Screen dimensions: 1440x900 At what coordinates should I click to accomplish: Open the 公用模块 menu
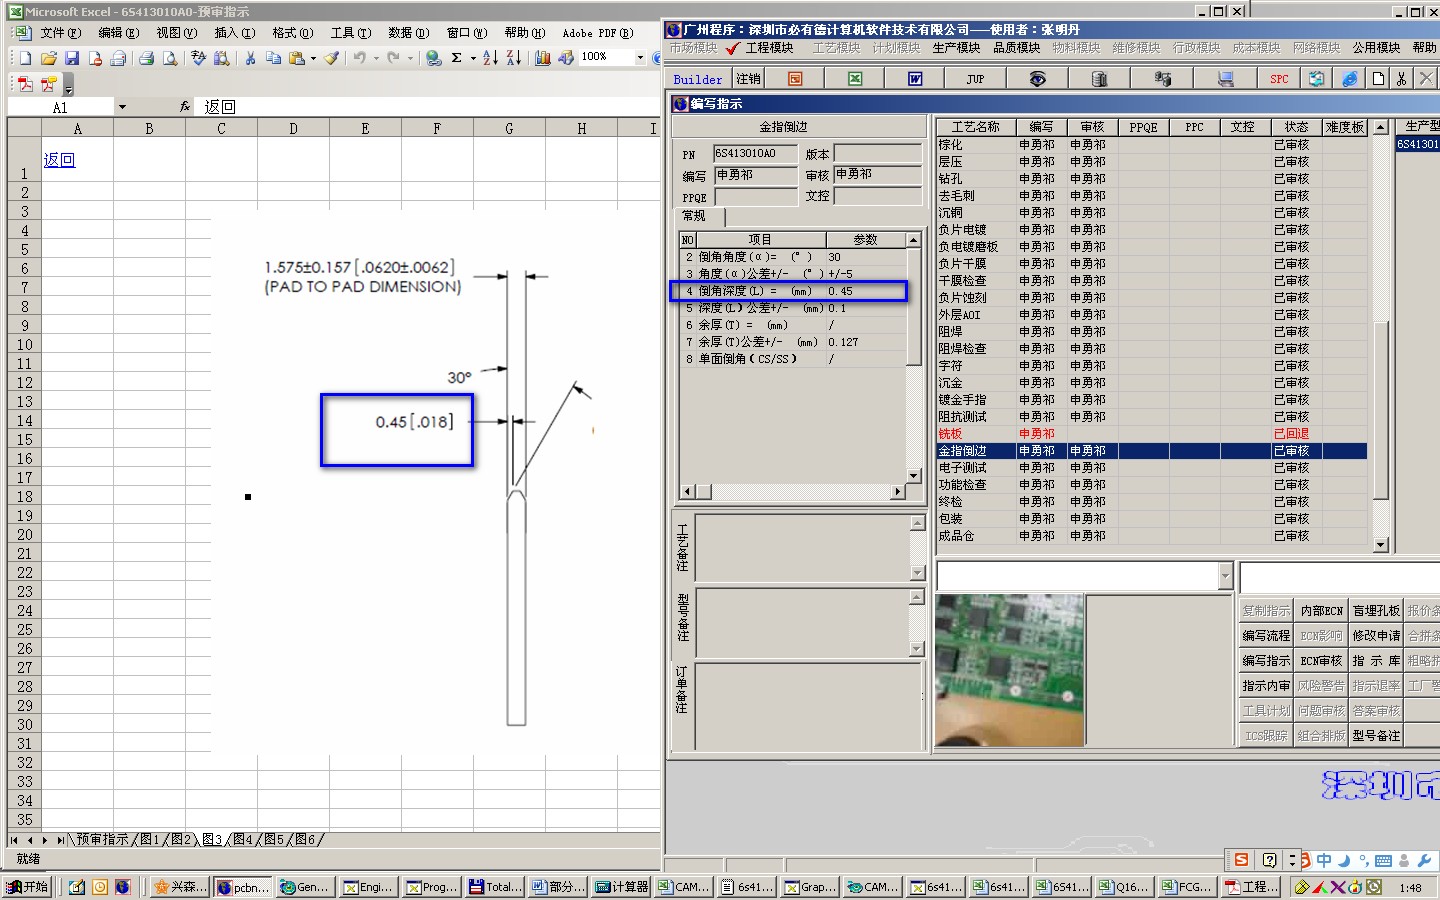pyautogui.click(x=1376, y=47)
